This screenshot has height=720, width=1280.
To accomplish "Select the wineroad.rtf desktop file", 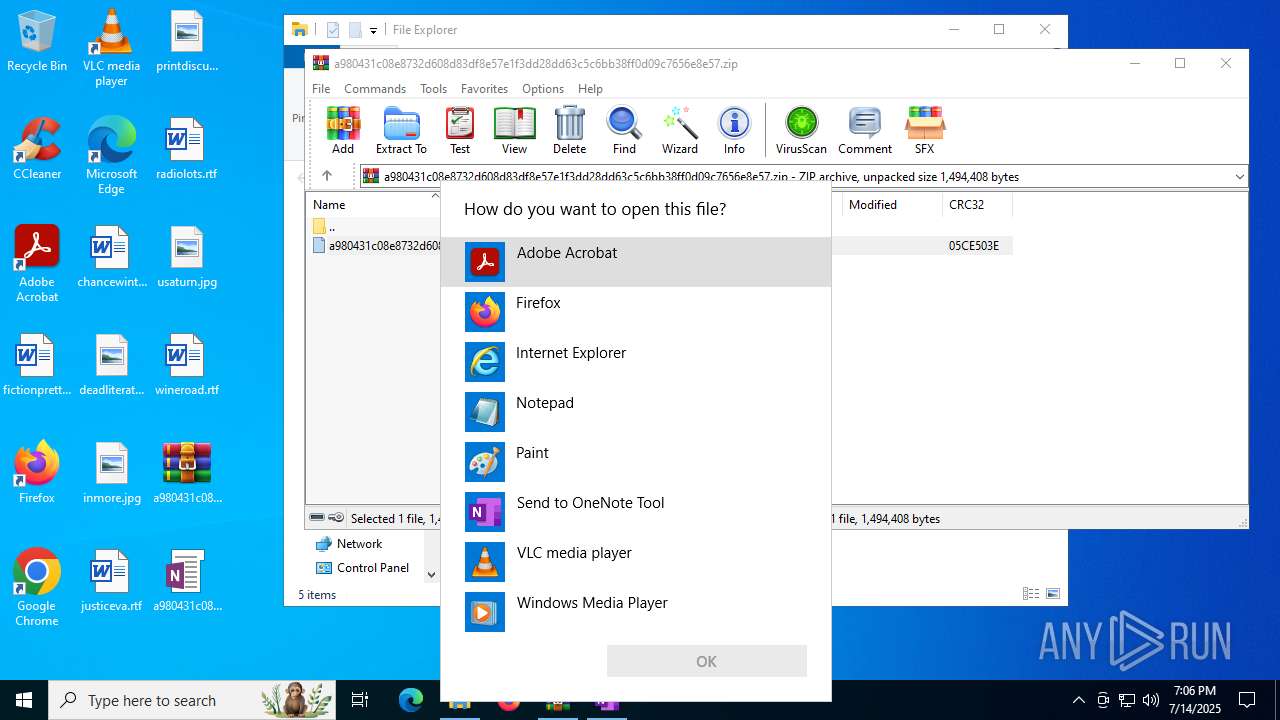I will tap(186, 365).
